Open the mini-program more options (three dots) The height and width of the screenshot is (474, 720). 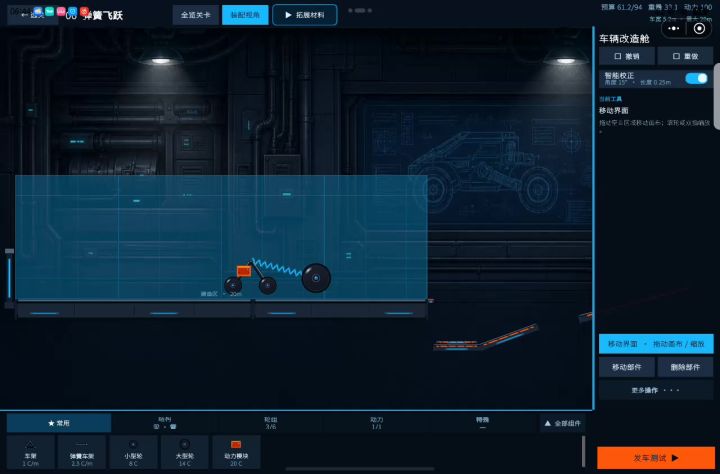coord(674,28)
